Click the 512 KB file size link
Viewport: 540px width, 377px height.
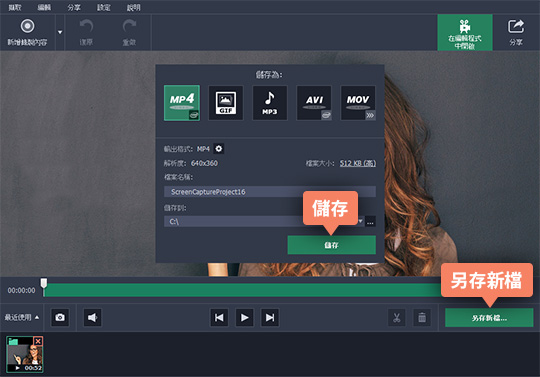(x=357, y=163)
